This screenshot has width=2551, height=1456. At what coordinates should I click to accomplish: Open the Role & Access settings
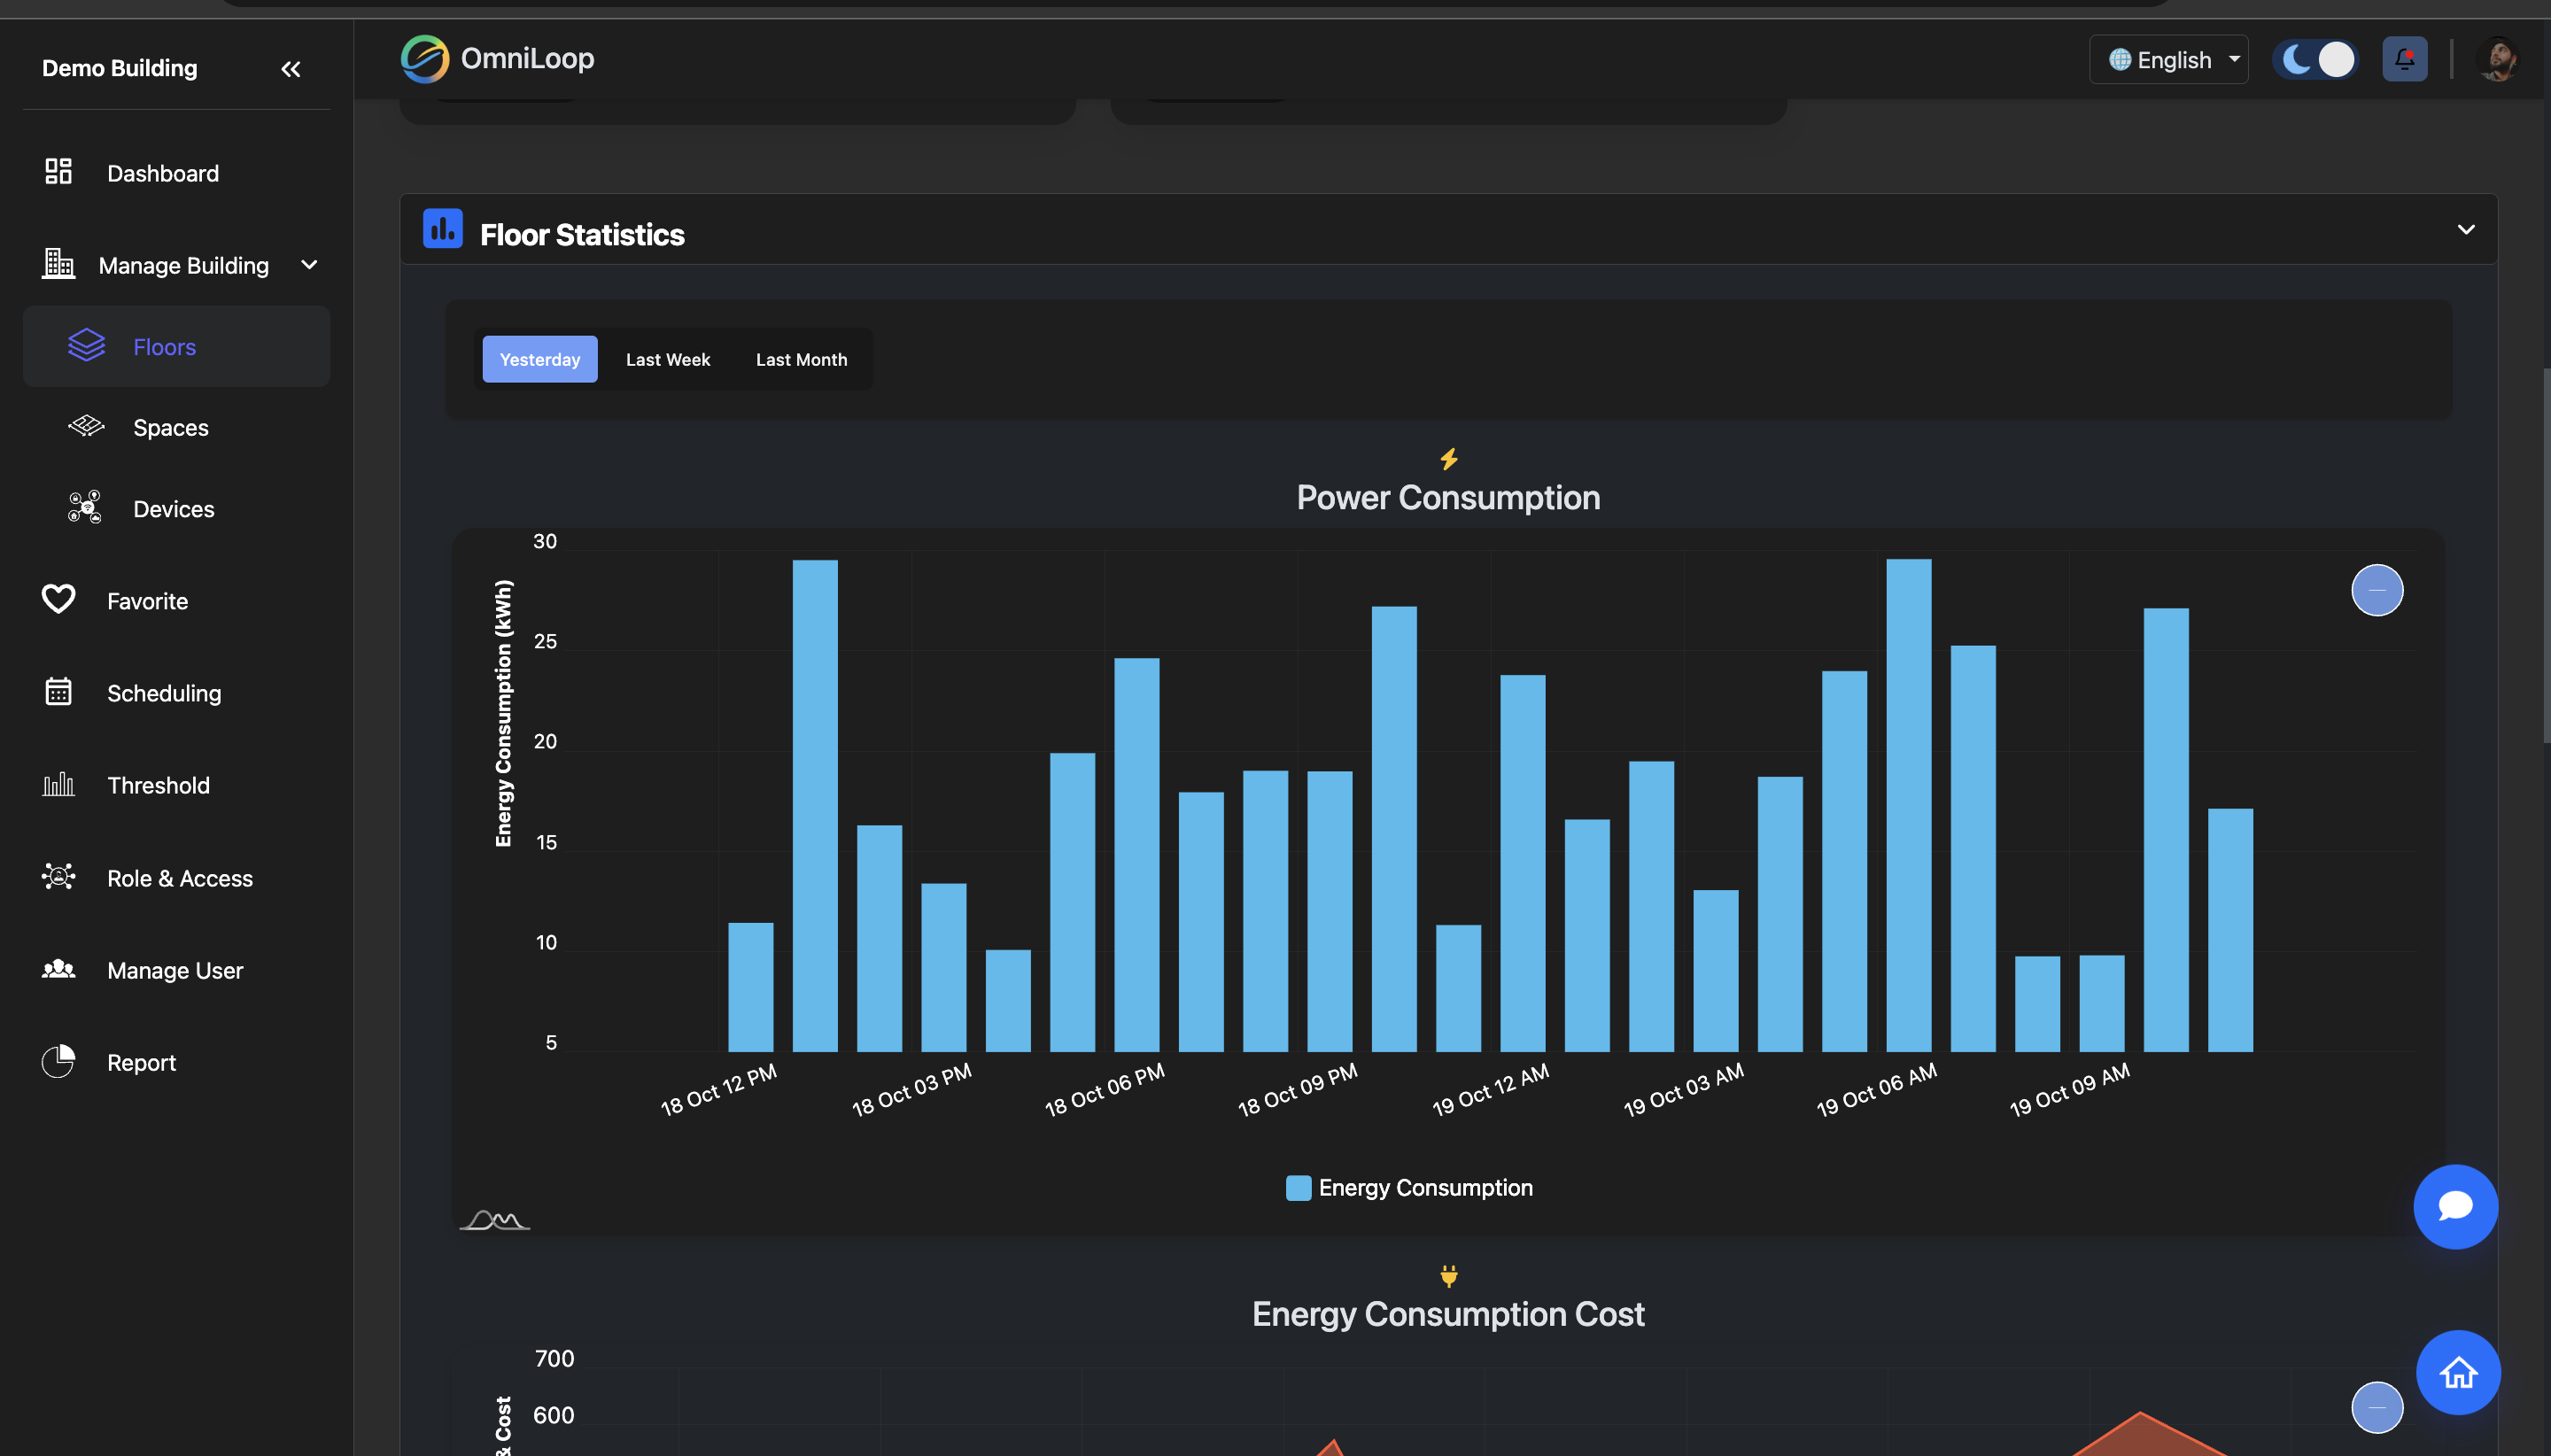pos(180,878)
